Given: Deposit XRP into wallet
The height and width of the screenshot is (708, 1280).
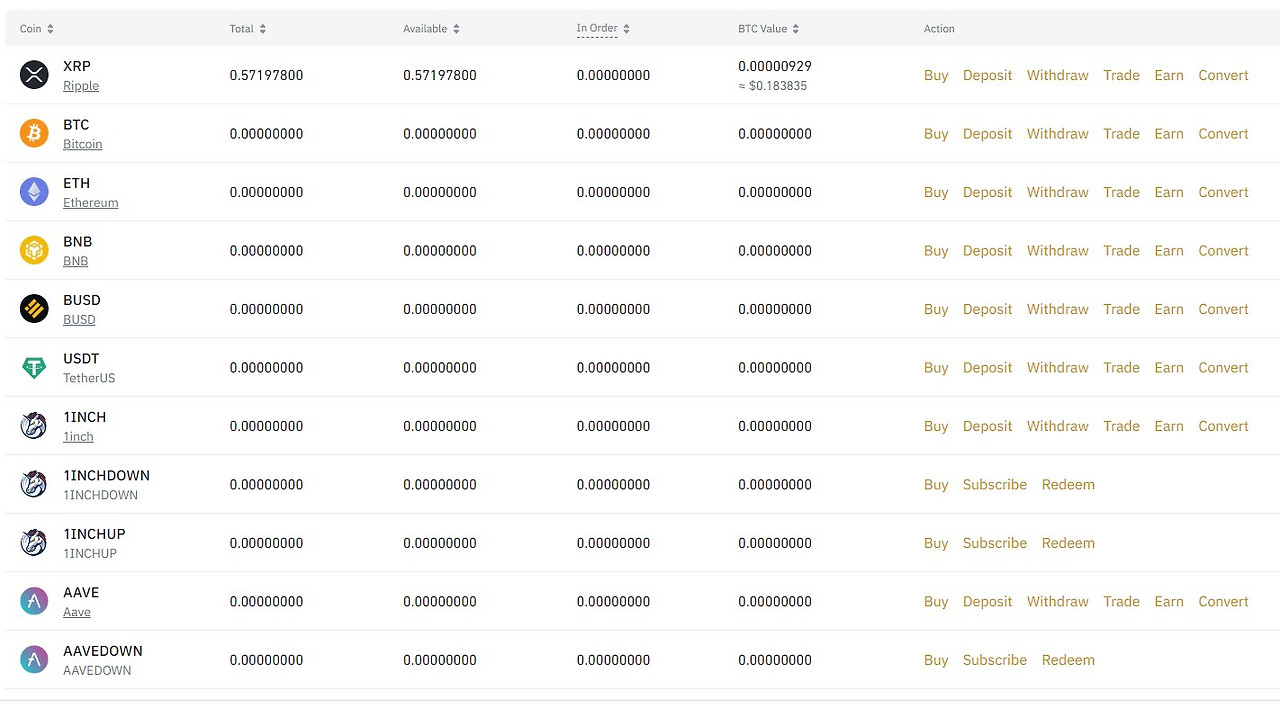Looking at the screenshot, I should [x=988, y=75].
